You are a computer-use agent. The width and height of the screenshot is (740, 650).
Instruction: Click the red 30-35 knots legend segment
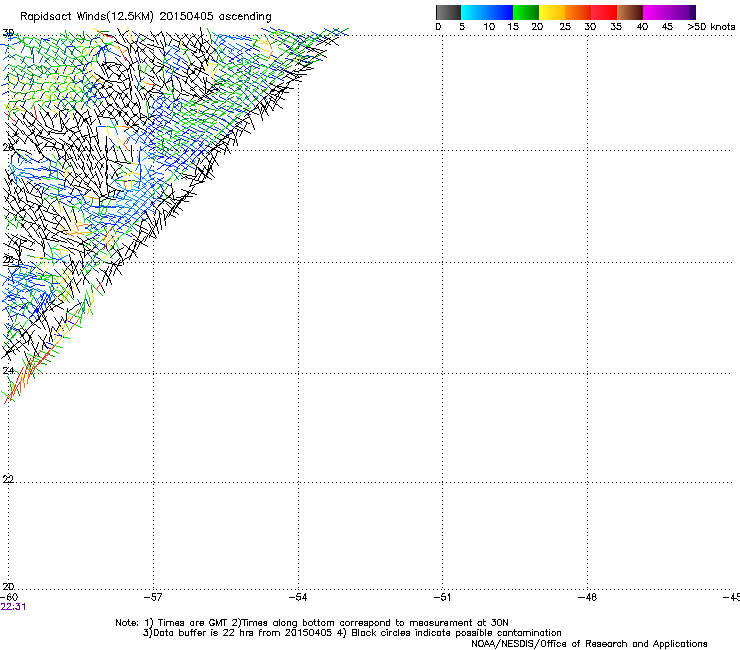click(604, 12)
